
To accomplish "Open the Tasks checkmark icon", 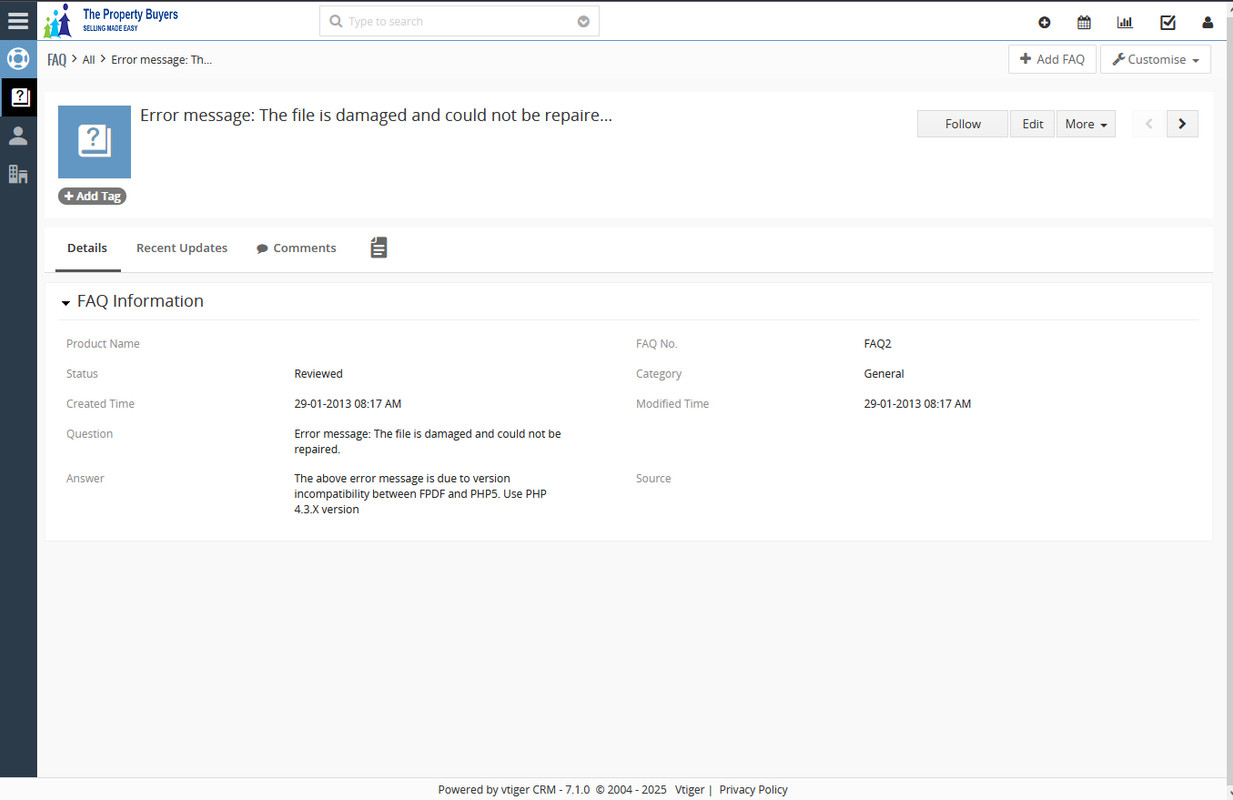I will 1167,22.
